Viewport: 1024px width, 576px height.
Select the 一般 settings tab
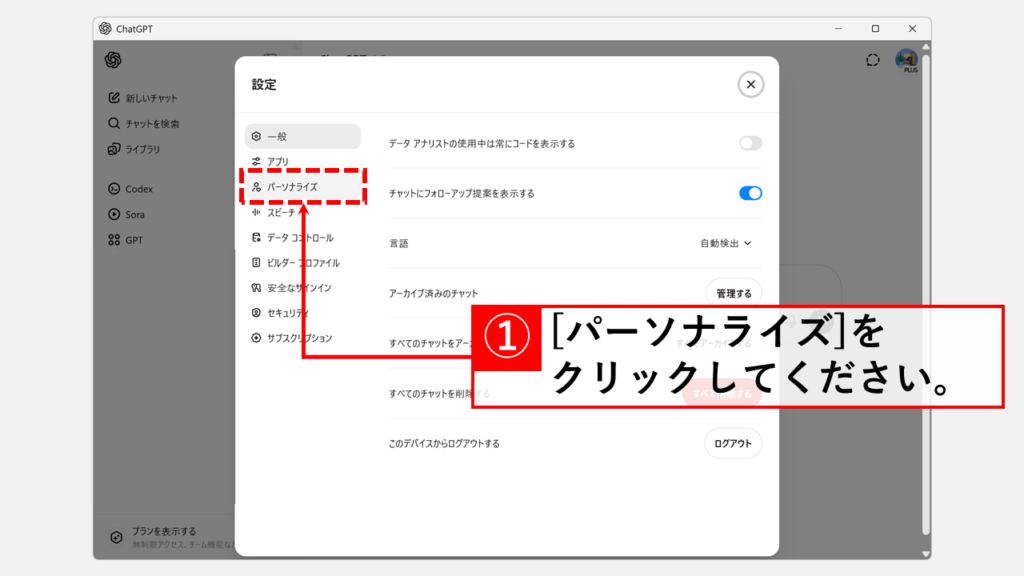(302, 136)
